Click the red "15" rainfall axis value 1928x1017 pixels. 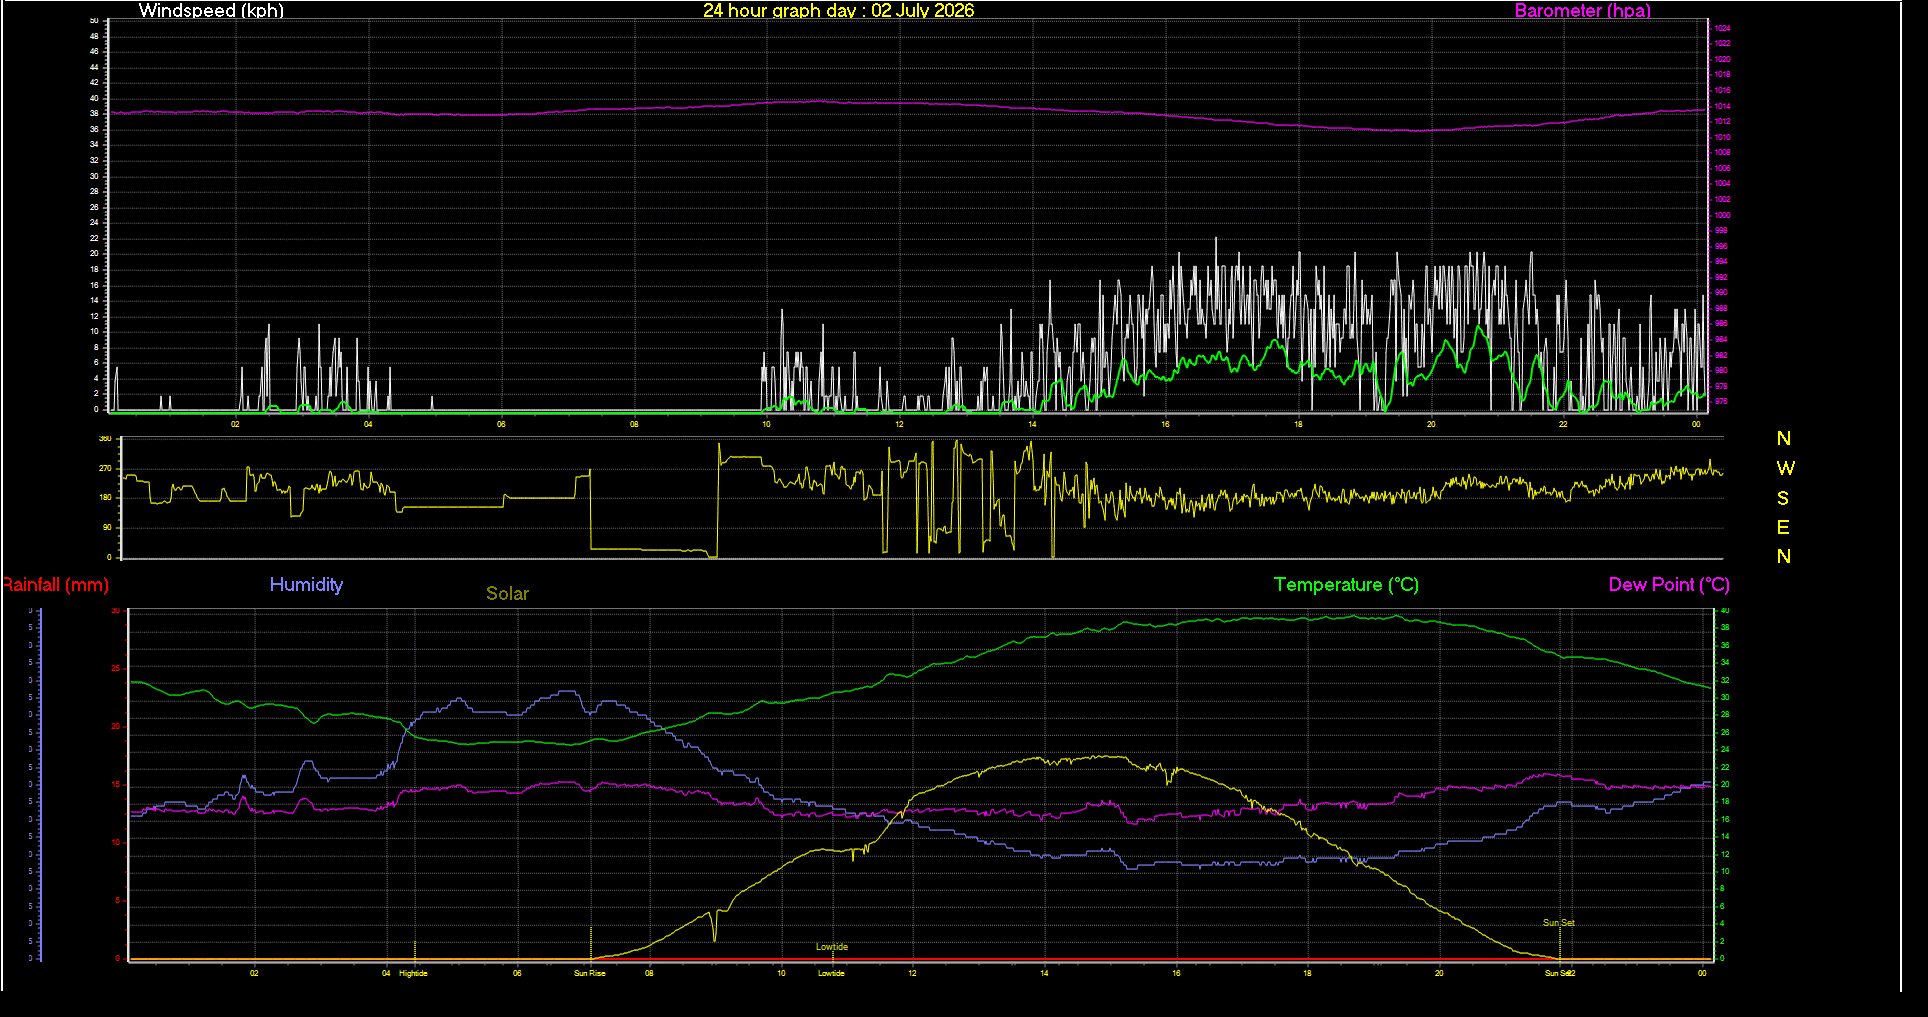[x=116, y=785]
